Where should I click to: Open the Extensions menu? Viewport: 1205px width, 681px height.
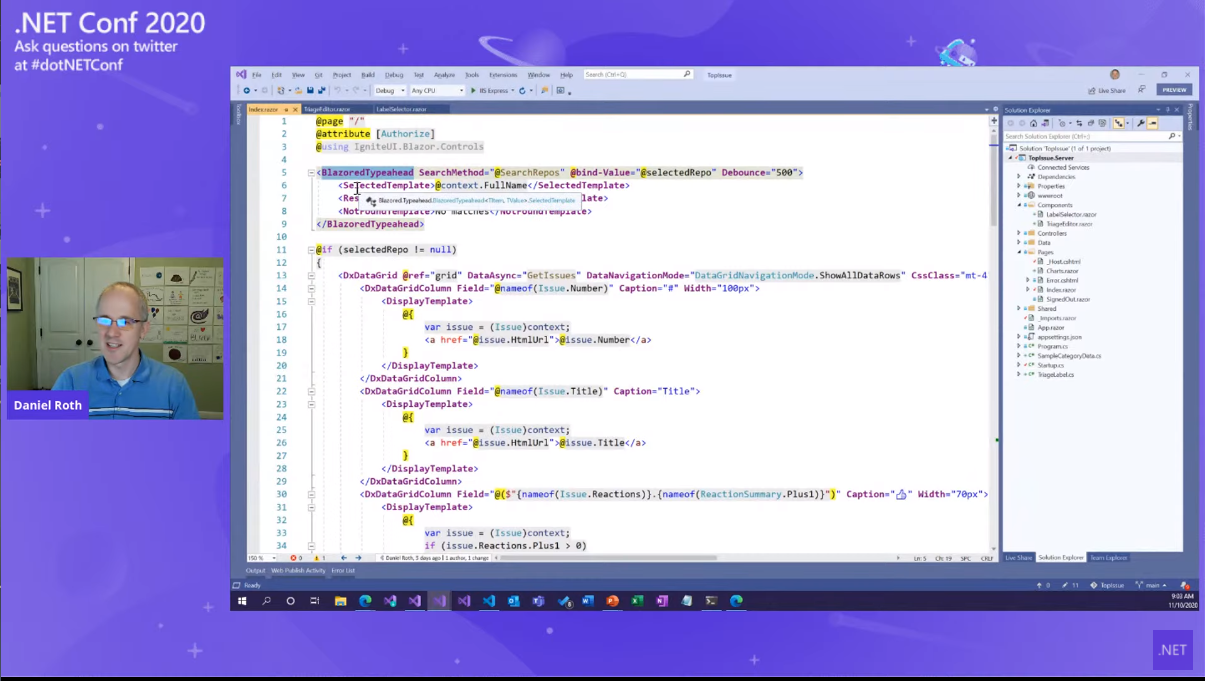[x=503, y=75]
